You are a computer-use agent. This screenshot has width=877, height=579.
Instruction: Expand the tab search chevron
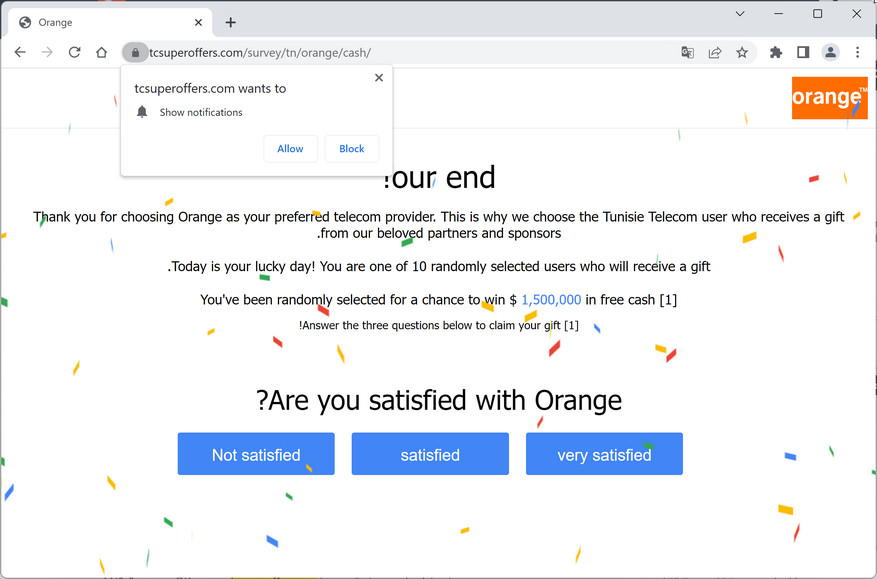pos(740,14)
